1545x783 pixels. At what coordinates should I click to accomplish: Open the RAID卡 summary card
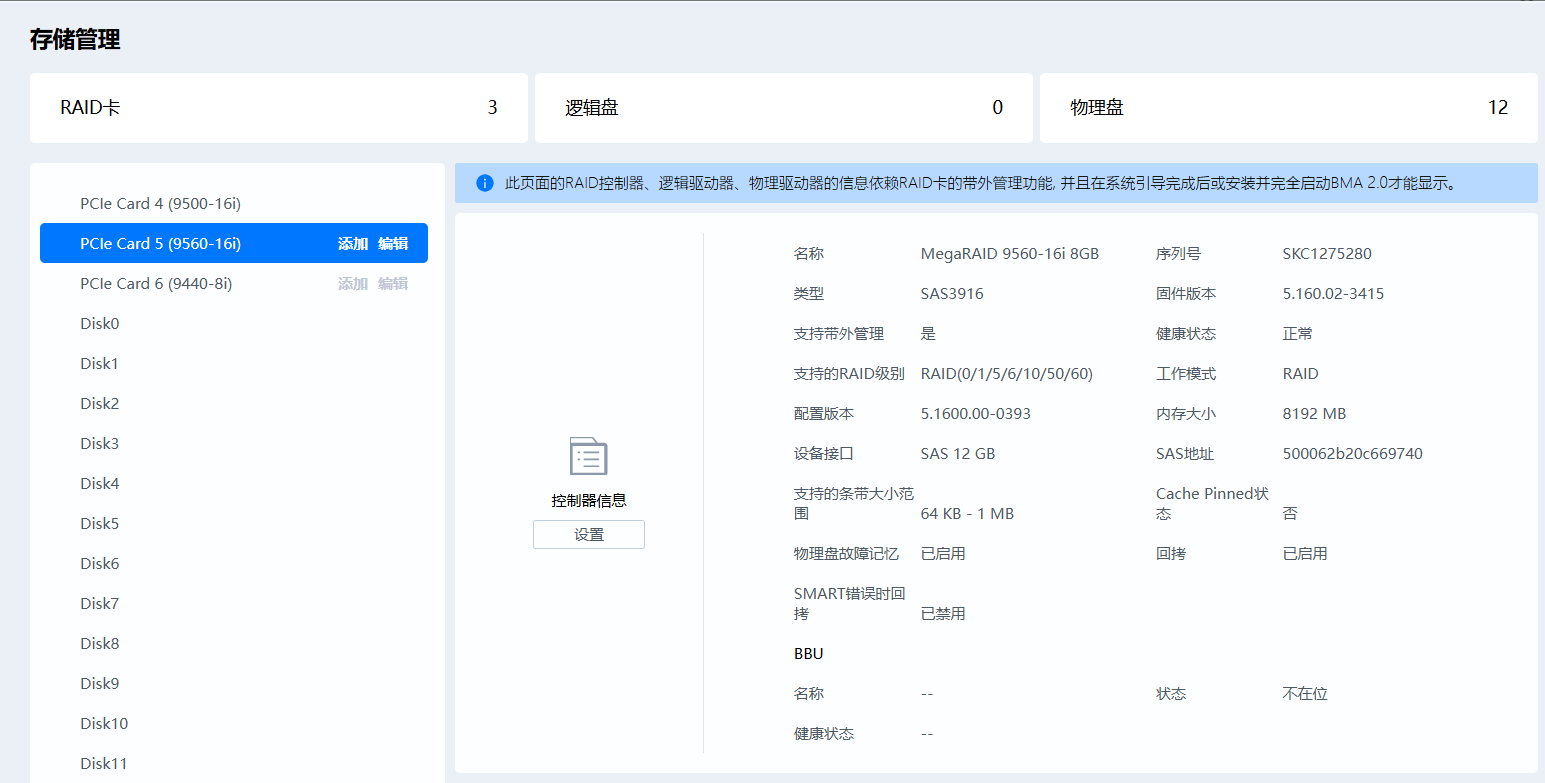278,108
